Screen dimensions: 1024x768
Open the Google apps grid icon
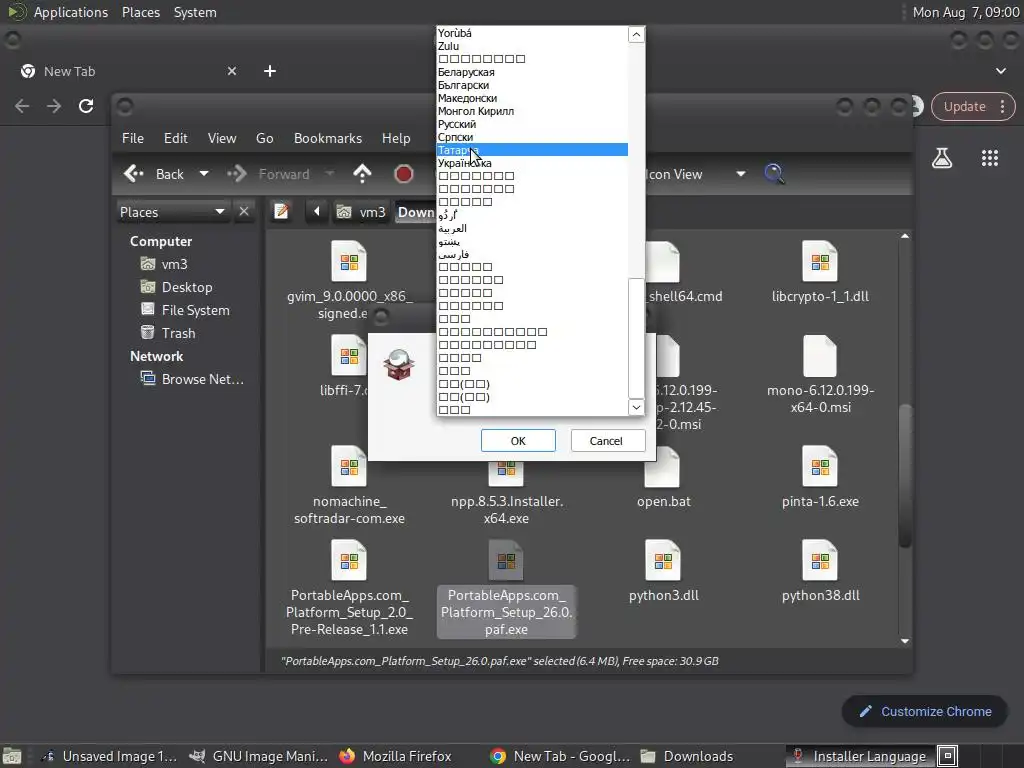pos(989,158)
